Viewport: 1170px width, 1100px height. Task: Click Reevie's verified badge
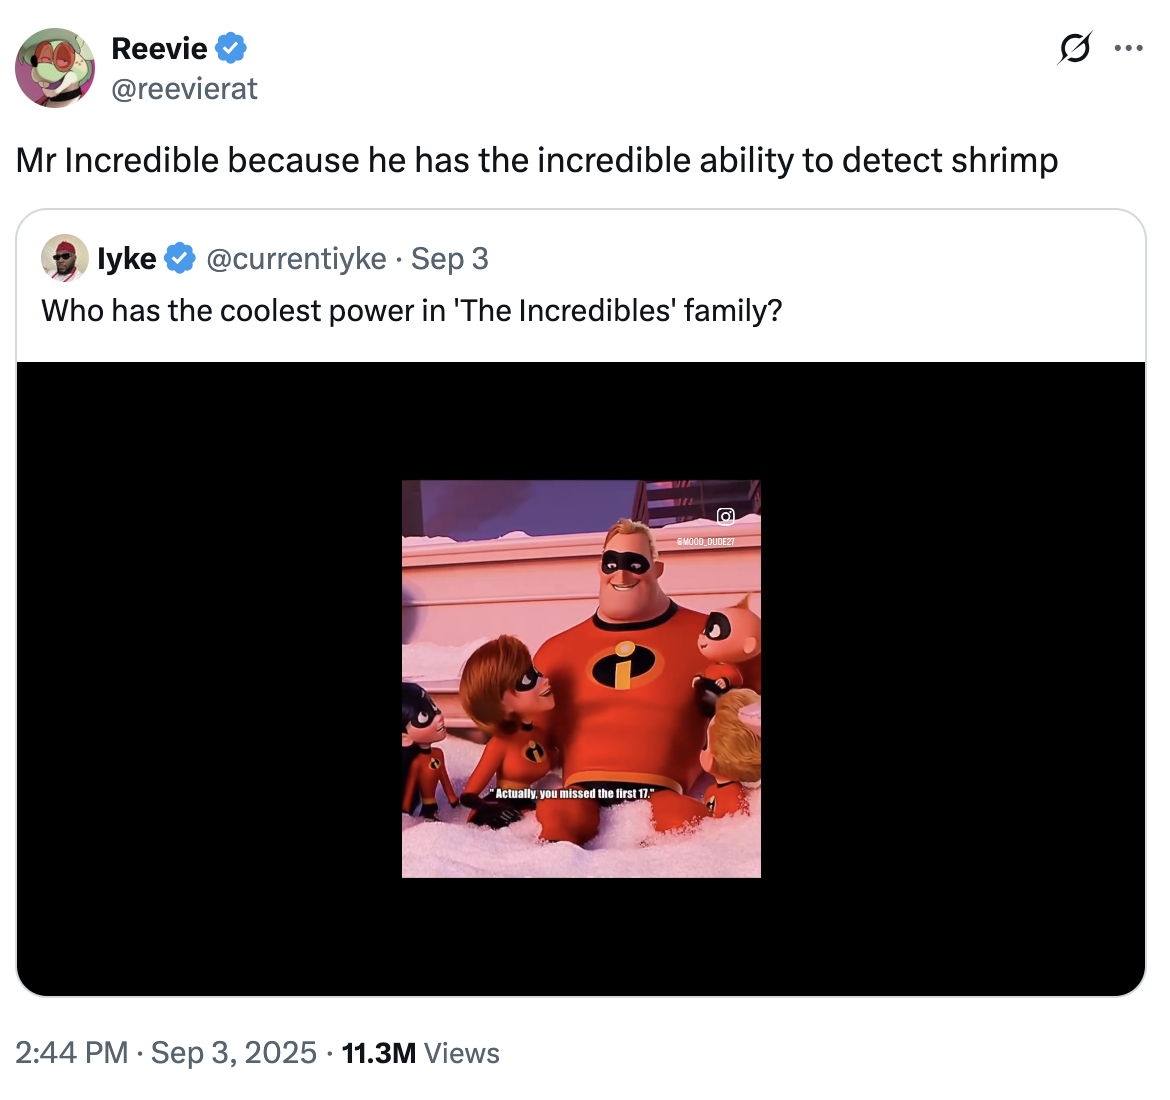click(231, 47)
